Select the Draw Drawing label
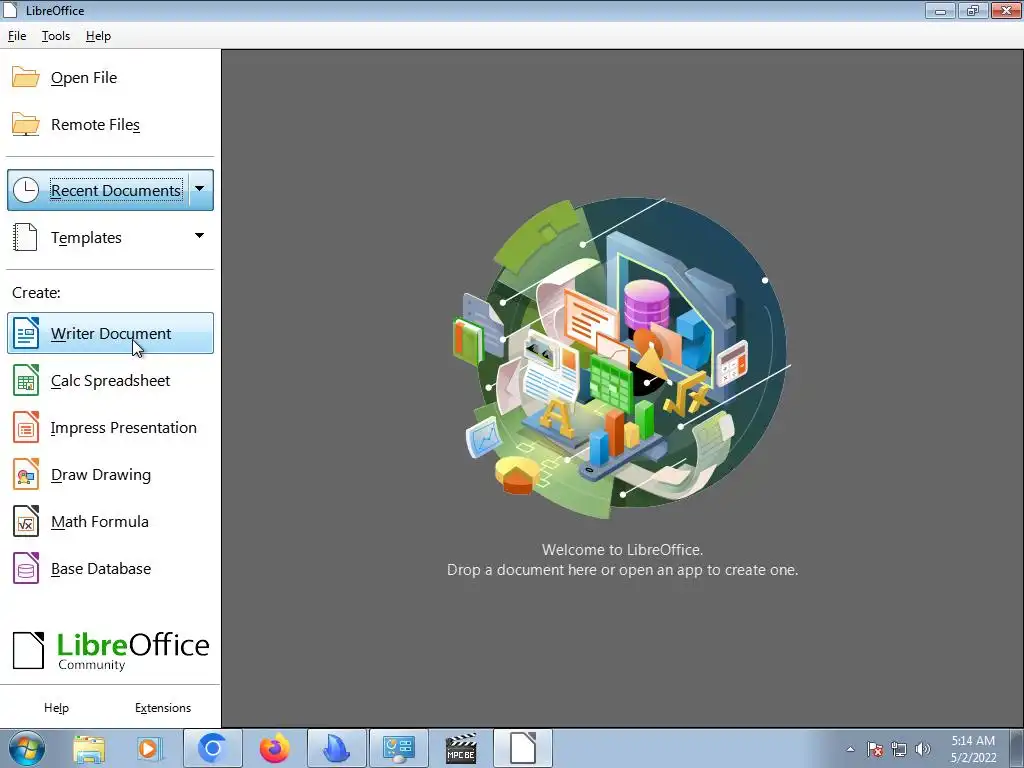Screen dimensions: 1024x768 click(101, 475)
